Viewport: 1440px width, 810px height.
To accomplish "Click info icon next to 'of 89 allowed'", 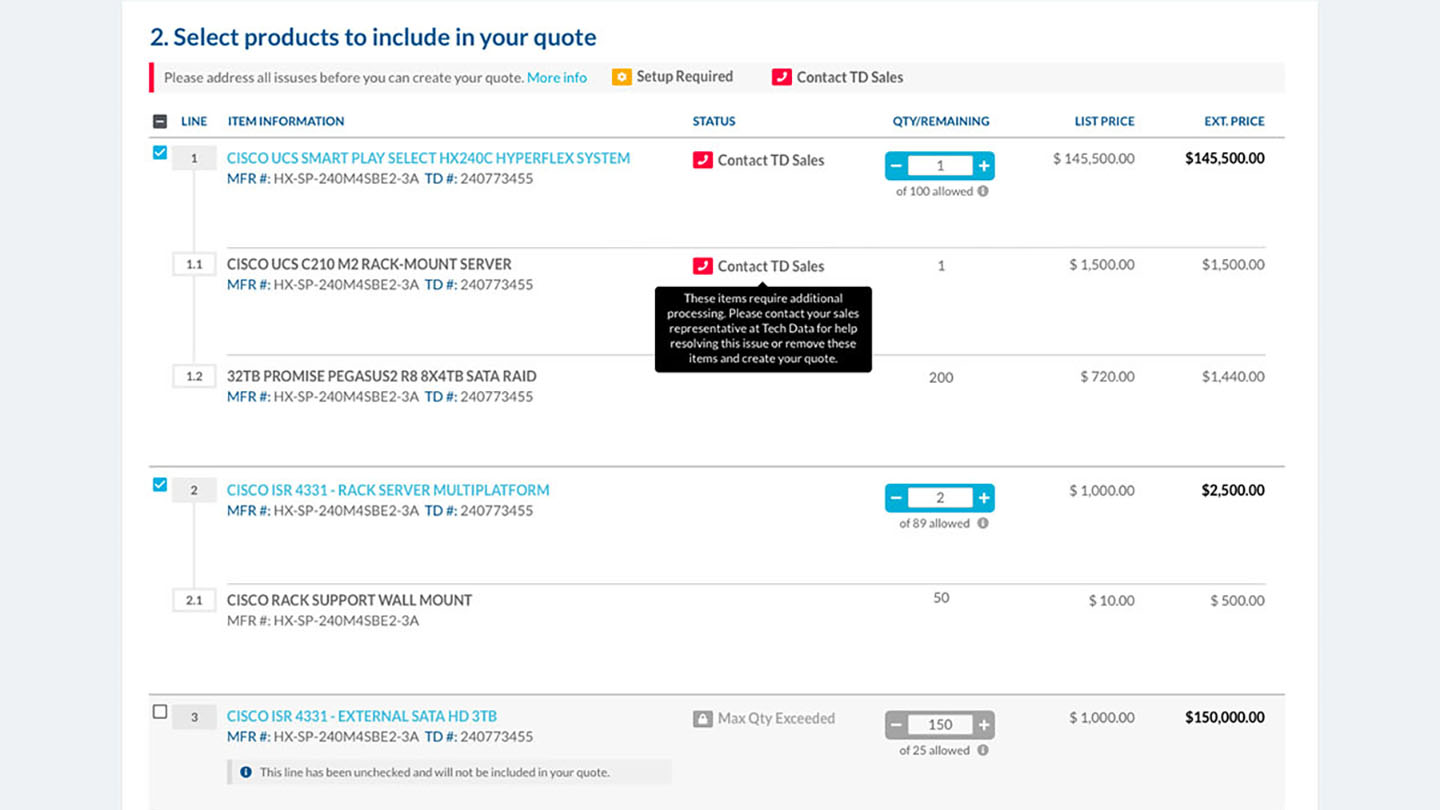I will point(983,523).
